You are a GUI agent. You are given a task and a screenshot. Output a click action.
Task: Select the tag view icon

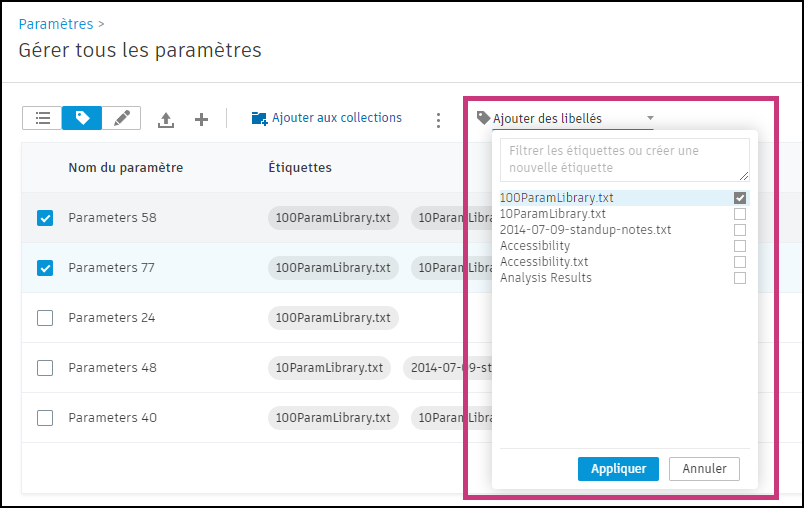[x=82, y=118]
